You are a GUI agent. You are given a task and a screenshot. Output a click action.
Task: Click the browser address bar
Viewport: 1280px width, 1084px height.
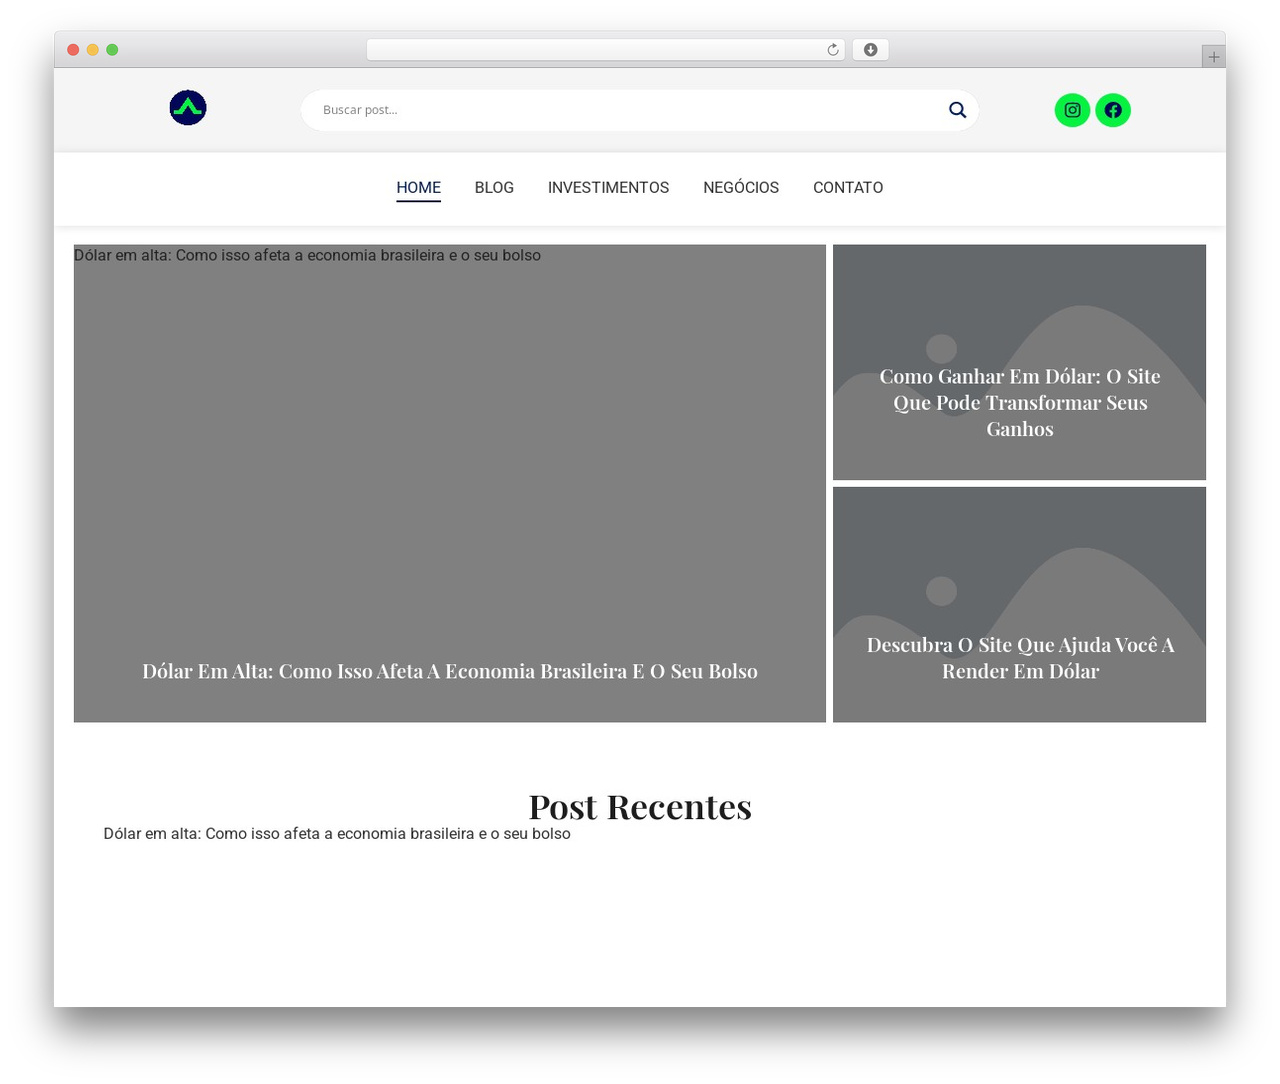pos(606,50)
